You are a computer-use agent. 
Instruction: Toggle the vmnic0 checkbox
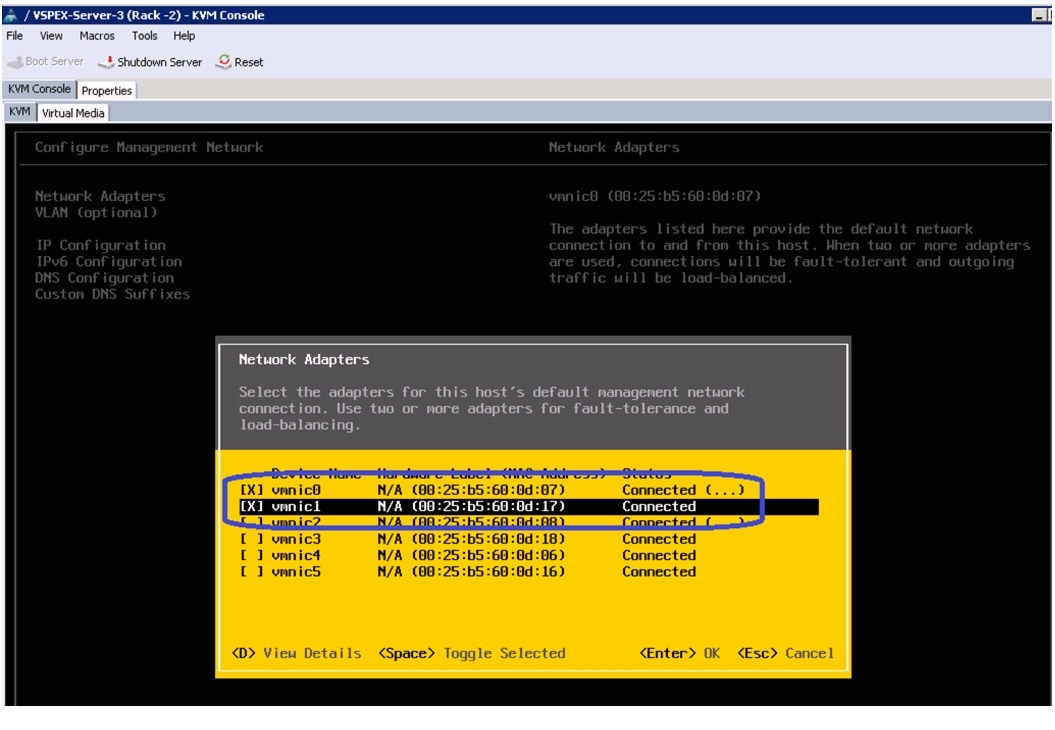pos(252,490)
